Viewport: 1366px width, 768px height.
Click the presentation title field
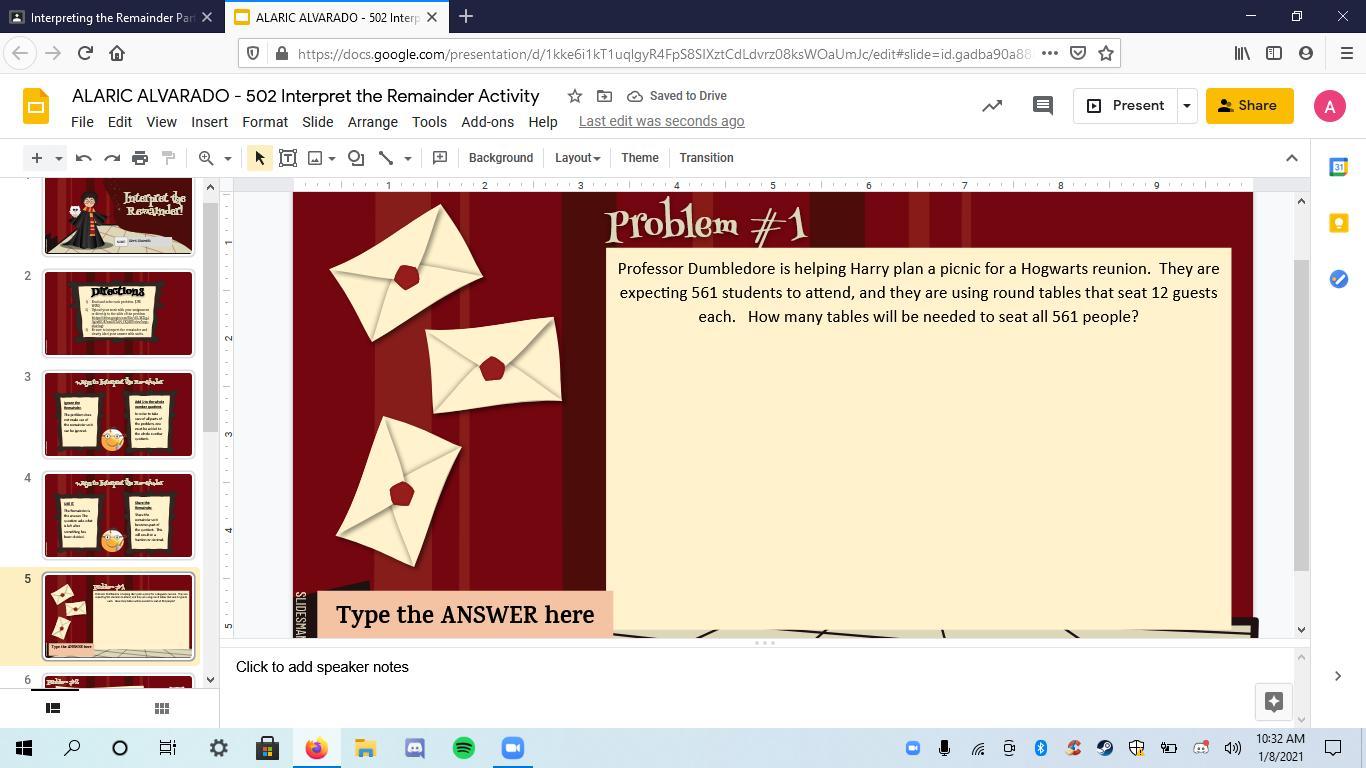[x=306, y=96]
